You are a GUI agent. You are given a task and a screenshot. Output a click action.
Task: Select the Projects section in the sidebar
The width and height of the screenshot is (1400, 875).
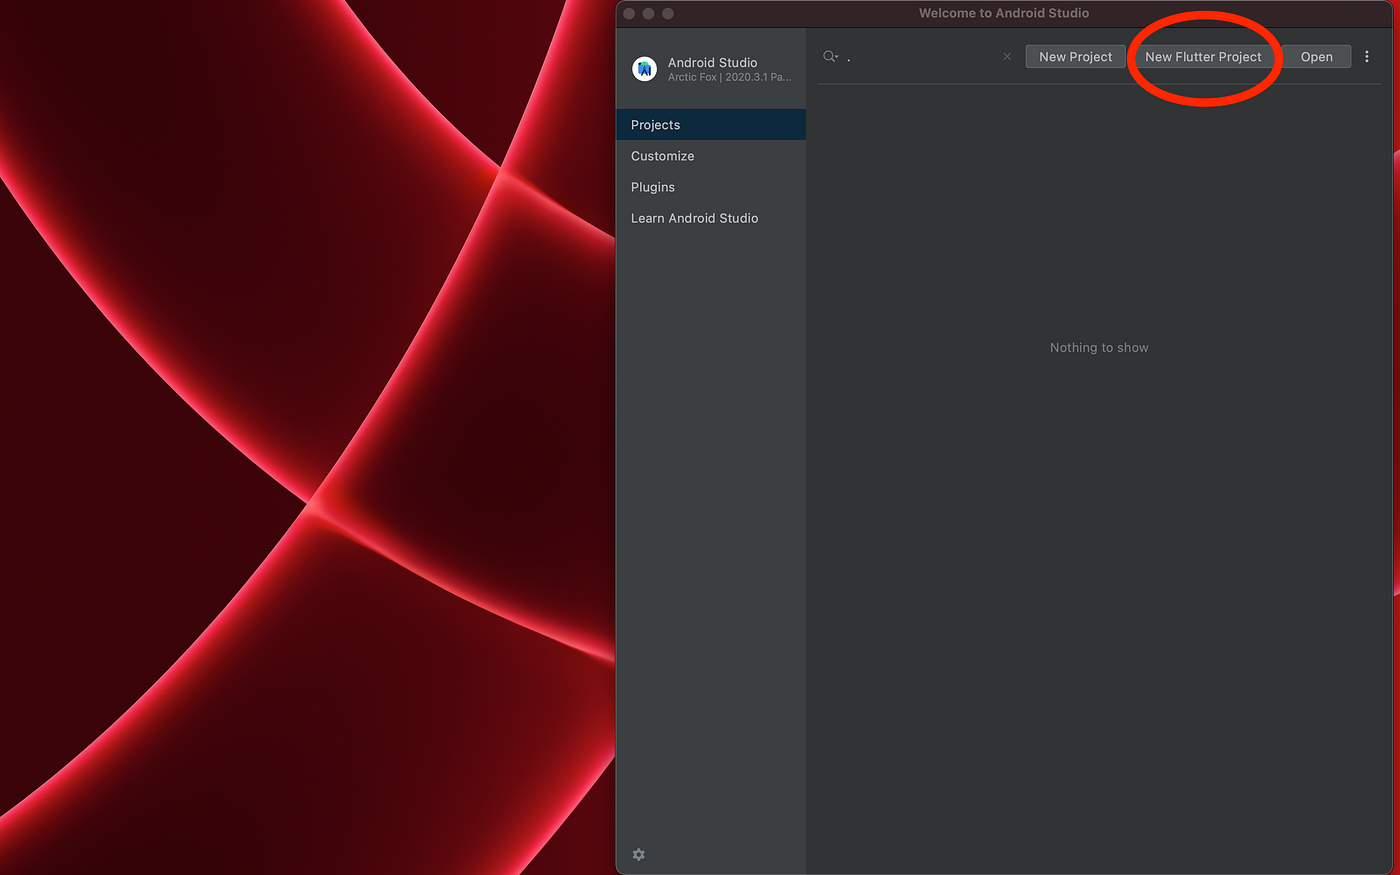tap(655, 124)
